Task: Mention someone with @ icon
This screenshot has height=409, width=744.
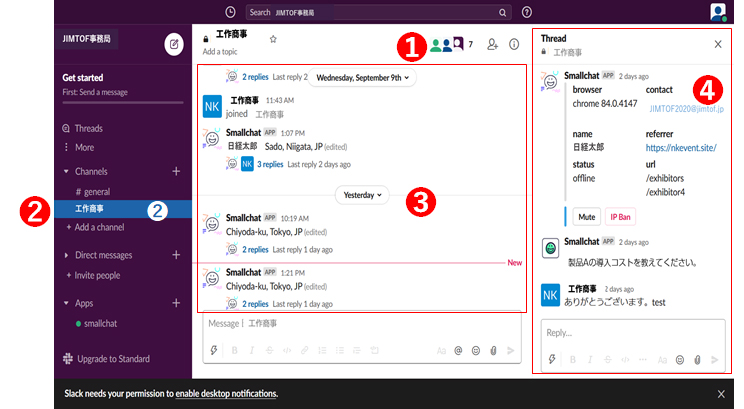Action: (458, 351)
